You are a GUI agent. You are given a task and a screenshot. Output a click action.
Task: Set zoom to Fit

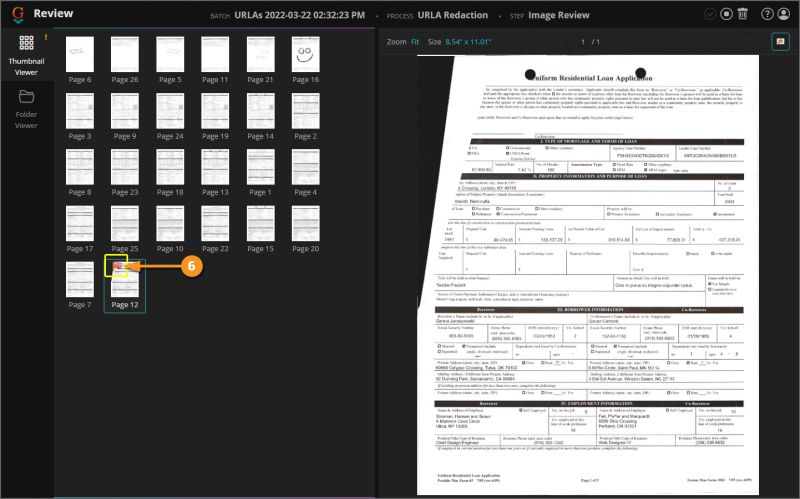point(415,42)
